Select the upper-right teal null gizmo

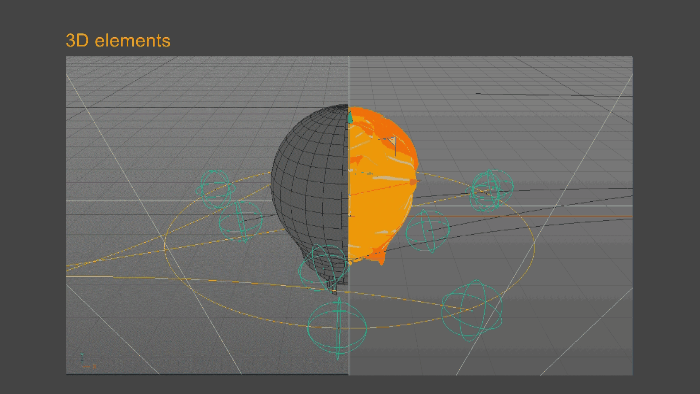tap(491, 191)
